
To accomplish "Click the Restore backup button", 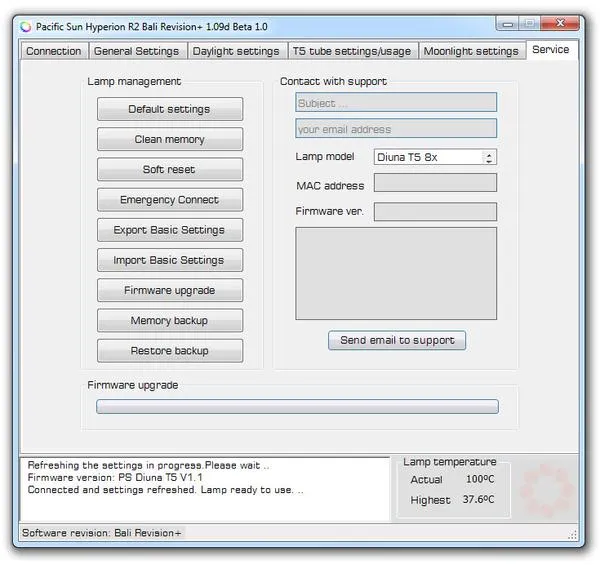I will [170, 351].
